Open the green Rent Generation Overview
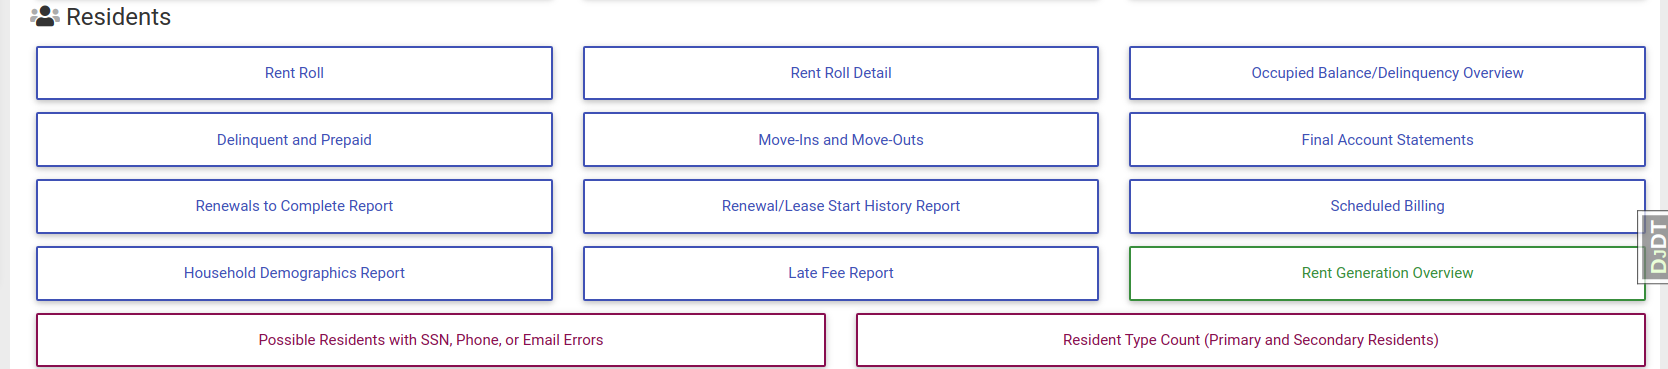The height and width of the screenshot is (369, 1668). [1387, 273]
